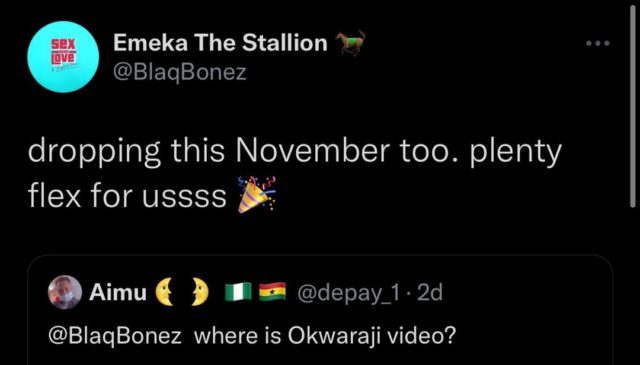This screenshot has height=365, width=640.
Task: Open Aimu's small profile avatar
Action: click(x=64, y=292)
